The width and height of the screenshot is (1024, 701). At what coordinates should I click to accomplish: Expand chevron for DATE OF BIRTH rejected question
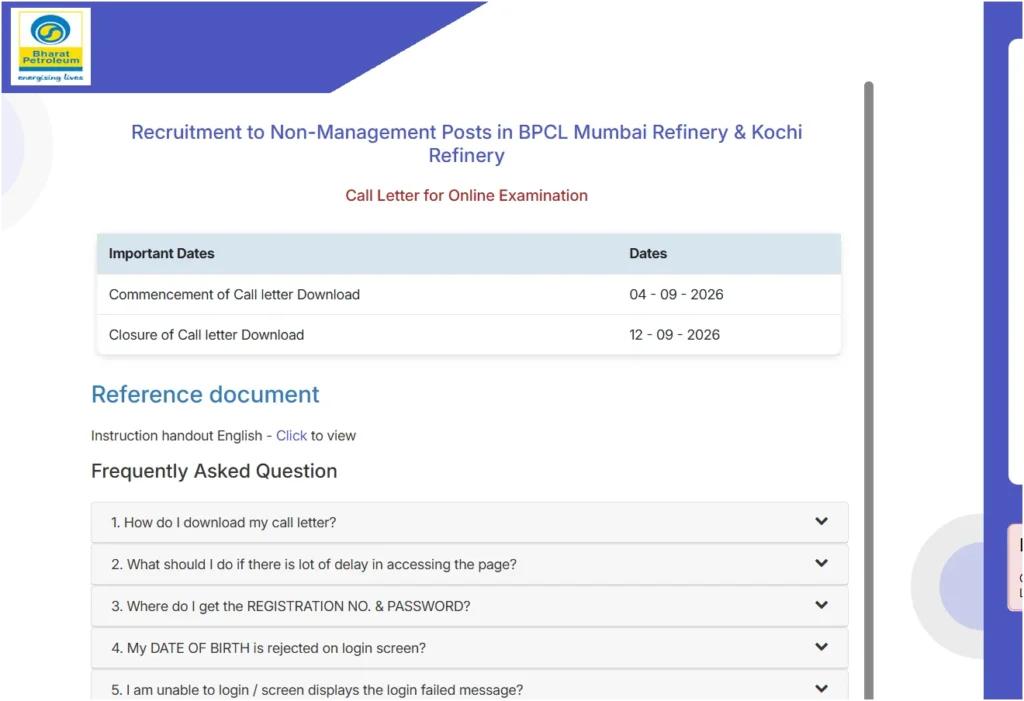(821, 647)
